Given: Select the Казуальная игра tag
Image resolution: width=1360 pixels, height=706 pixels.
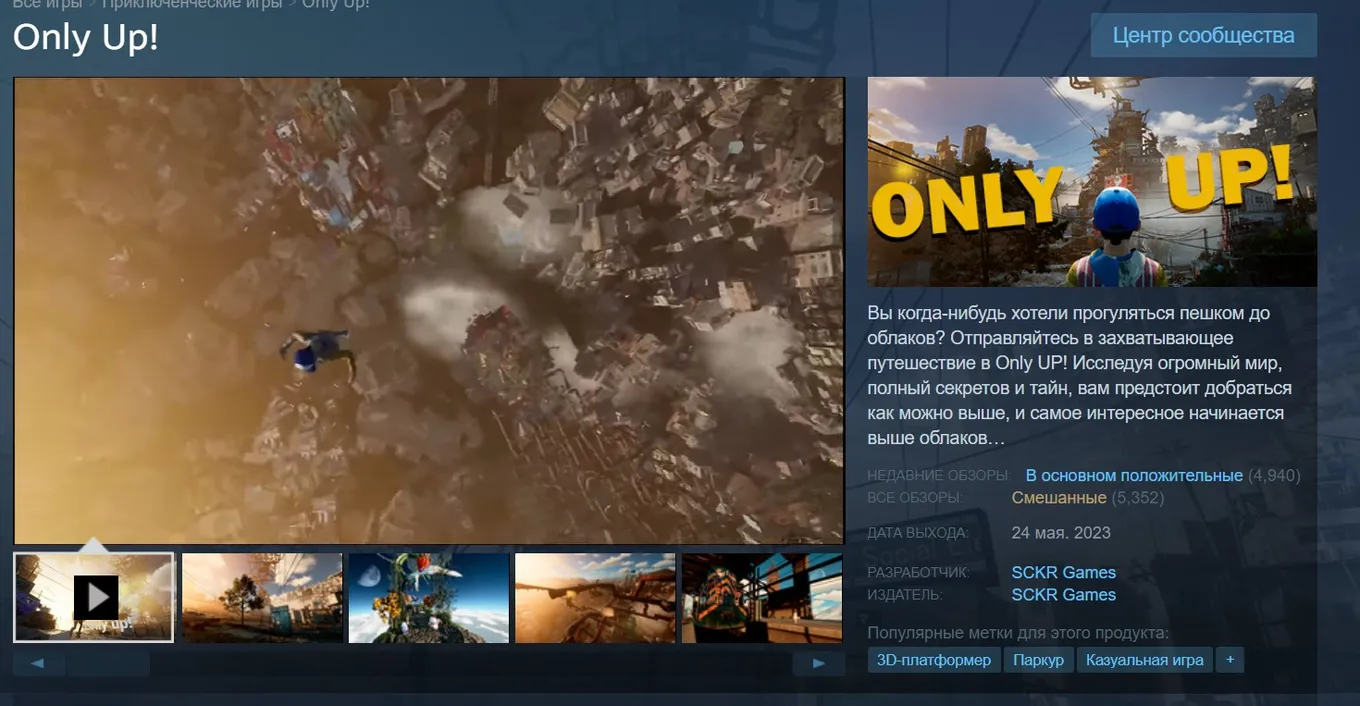Looking at the screenshot, I should coord(1145,660).
